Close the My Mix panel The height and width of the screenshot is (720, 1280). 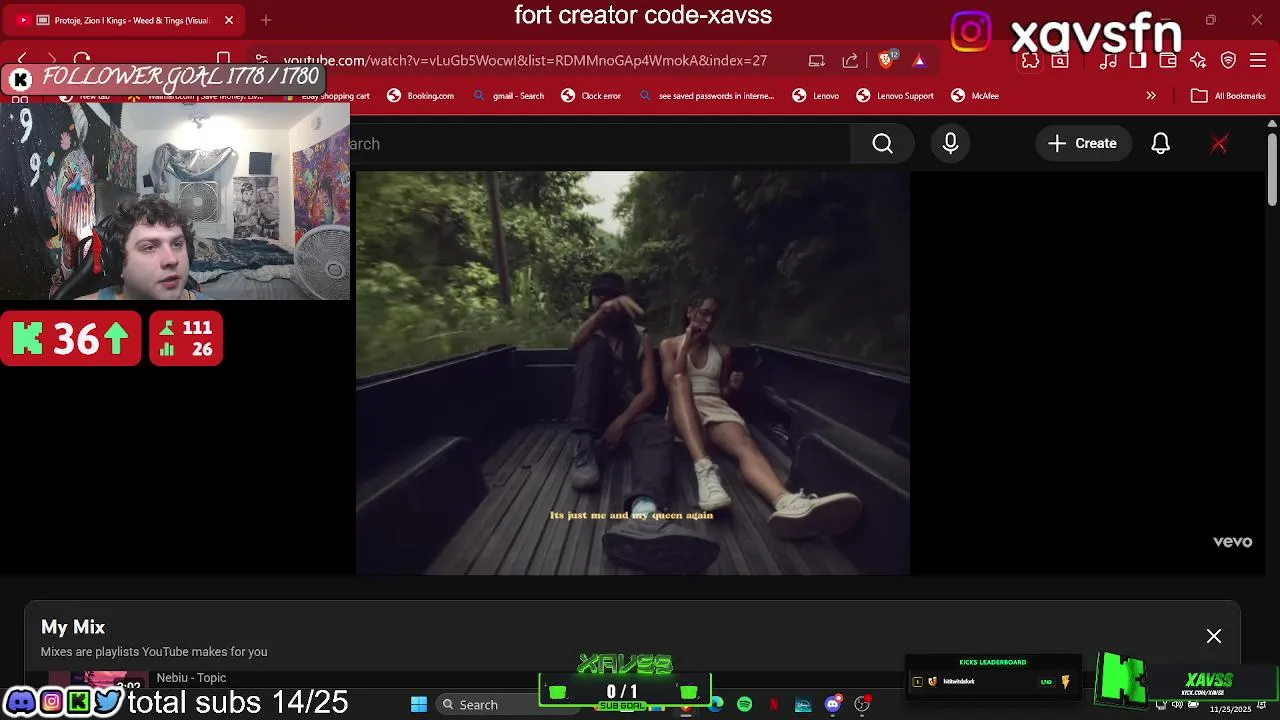1213,636
